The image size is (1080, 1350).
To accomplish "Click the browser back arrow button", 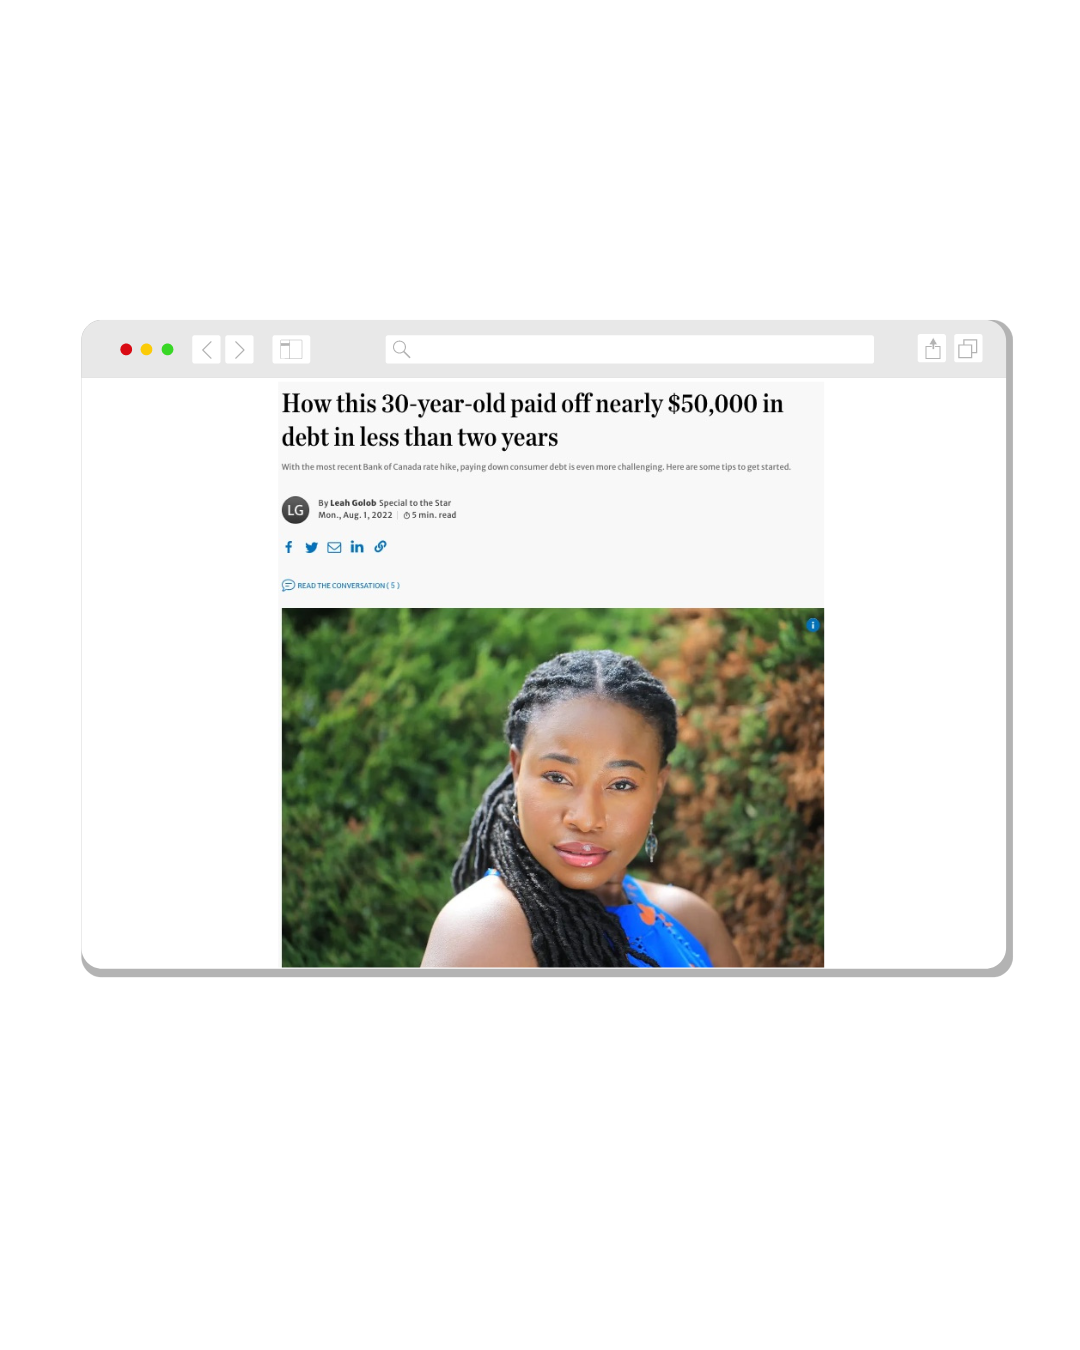I will 206,349.
